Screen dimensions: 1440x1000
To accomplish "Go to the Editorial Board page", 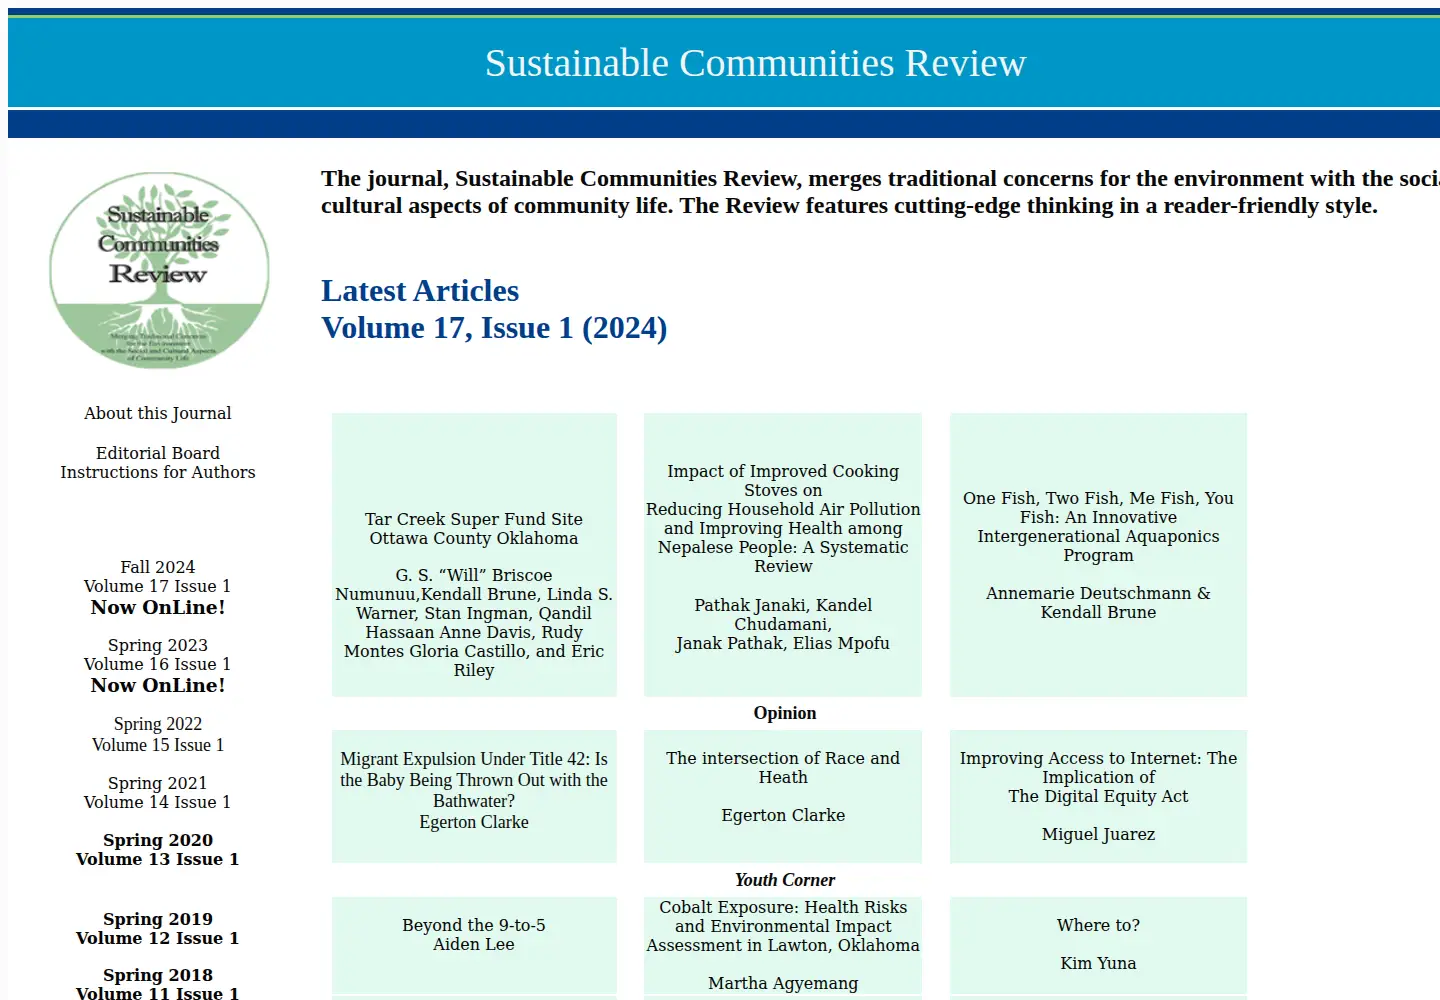I will pos(158,453).
